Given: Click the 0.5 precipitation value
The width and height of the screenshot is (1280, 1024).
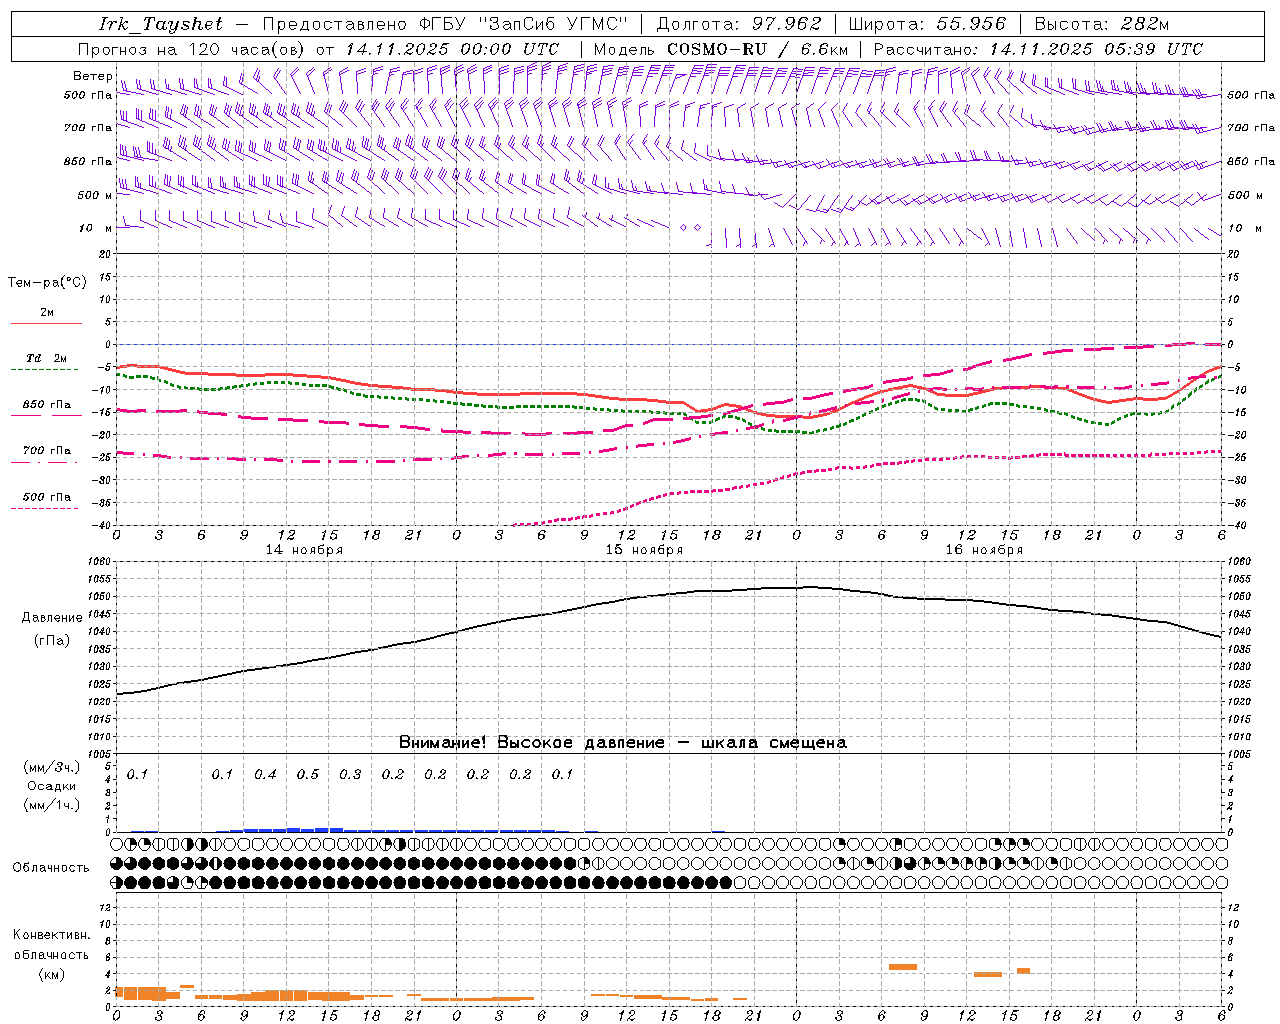Looking at the screenshot, I should point(308,774).
